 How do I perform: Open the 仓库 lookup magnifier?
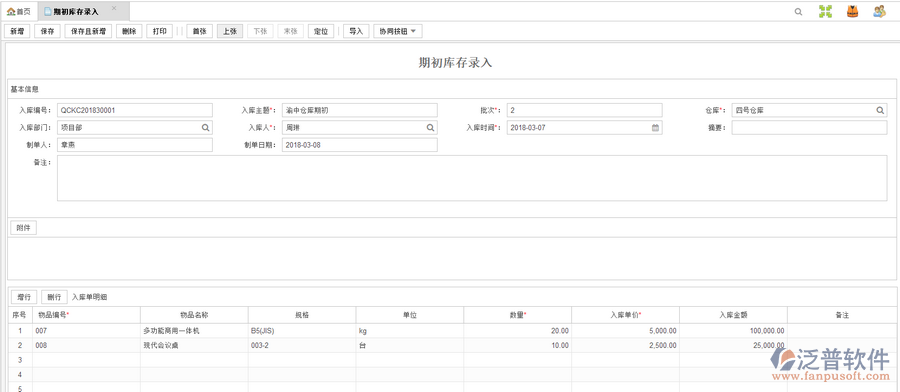(x=880, y=110)
